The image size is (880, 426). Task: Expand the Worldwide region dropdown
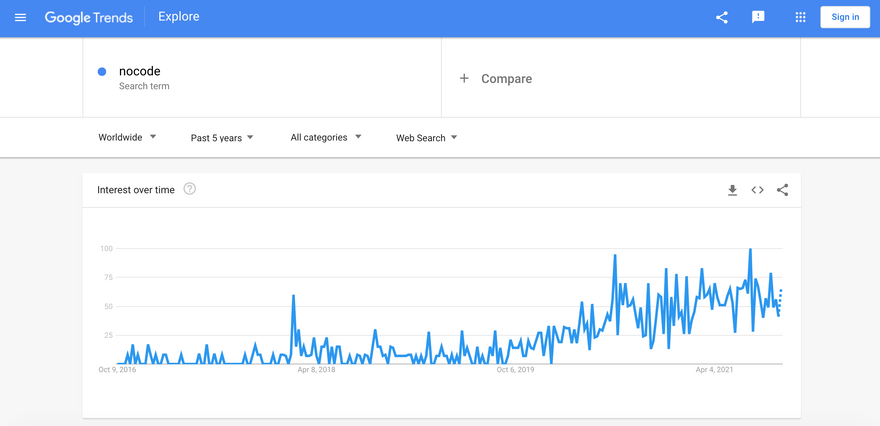click(127, 137)
